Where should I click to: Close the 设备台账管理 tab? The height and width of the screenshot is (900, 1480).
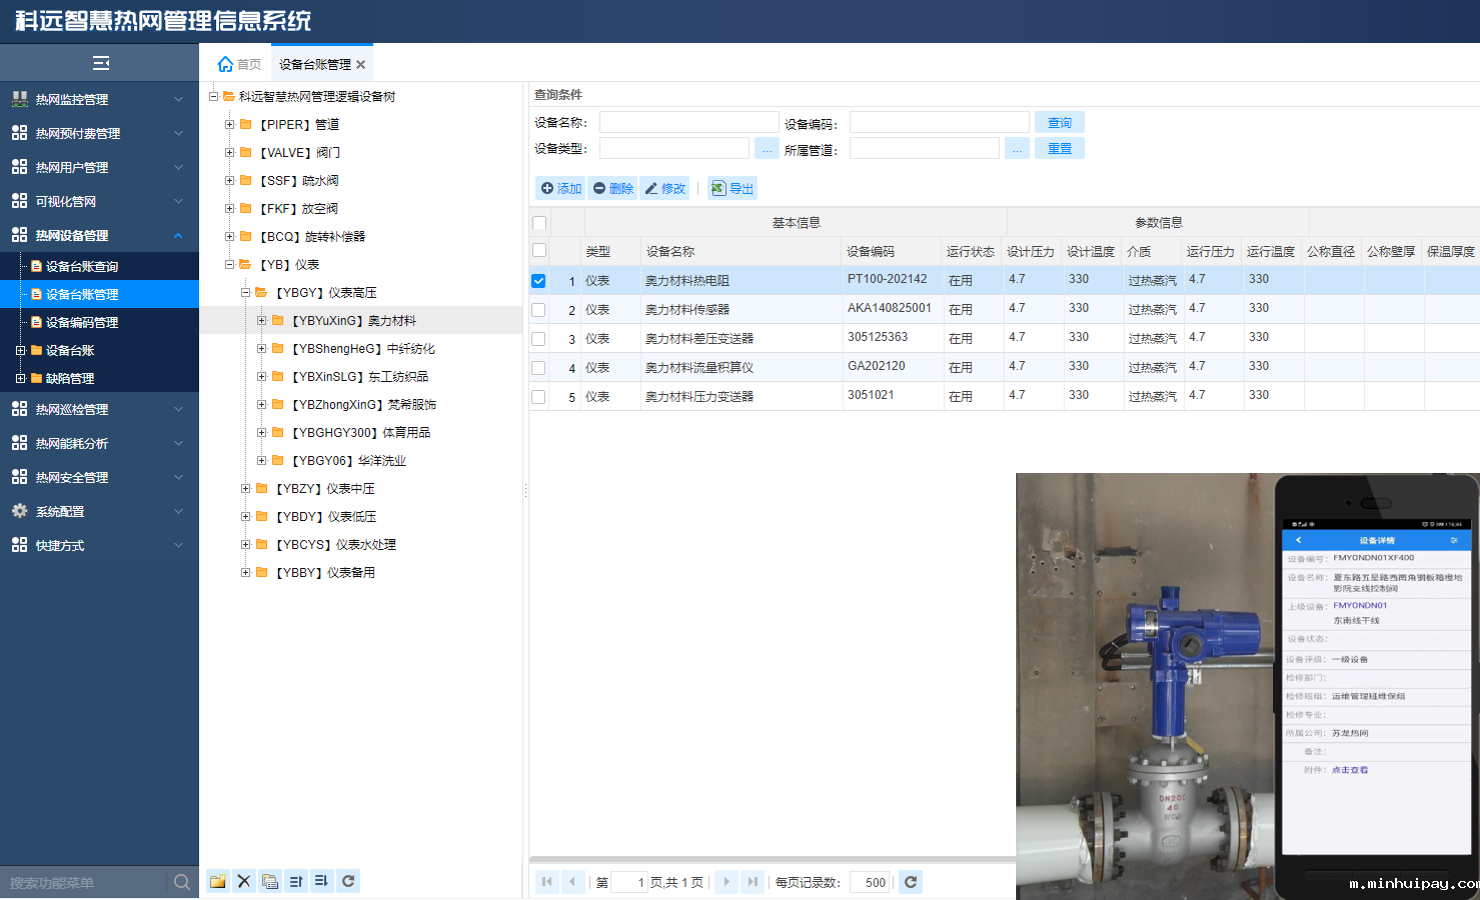point(361,65)
